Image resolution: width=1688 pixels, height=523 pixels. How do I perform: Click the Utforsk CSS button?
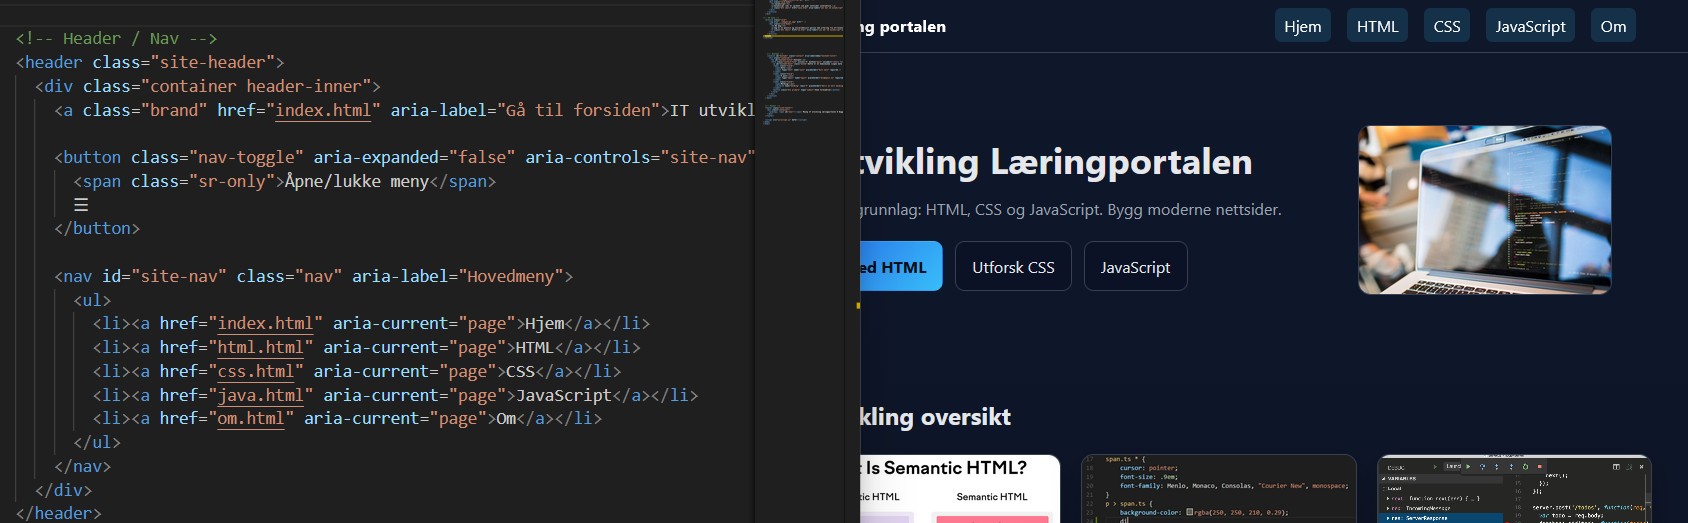point(1013,267)
